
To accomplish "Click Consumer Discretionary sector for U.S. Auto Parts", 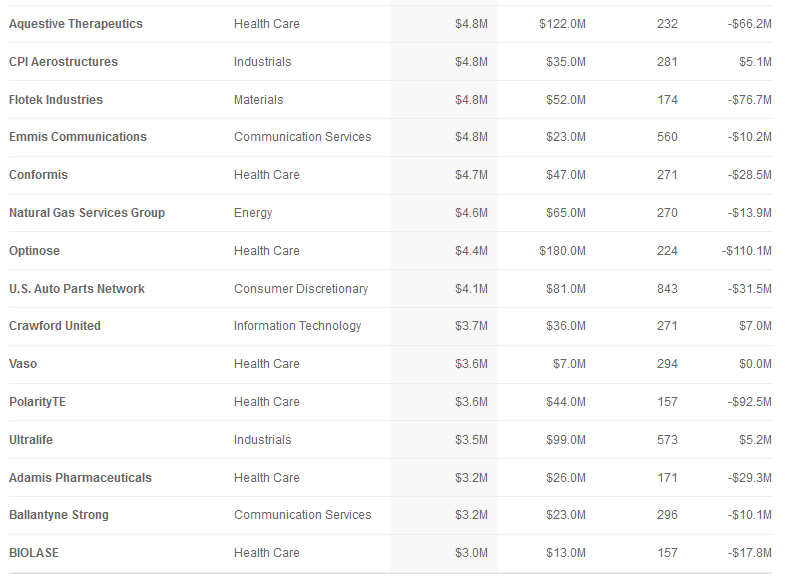I will [301, 289].
